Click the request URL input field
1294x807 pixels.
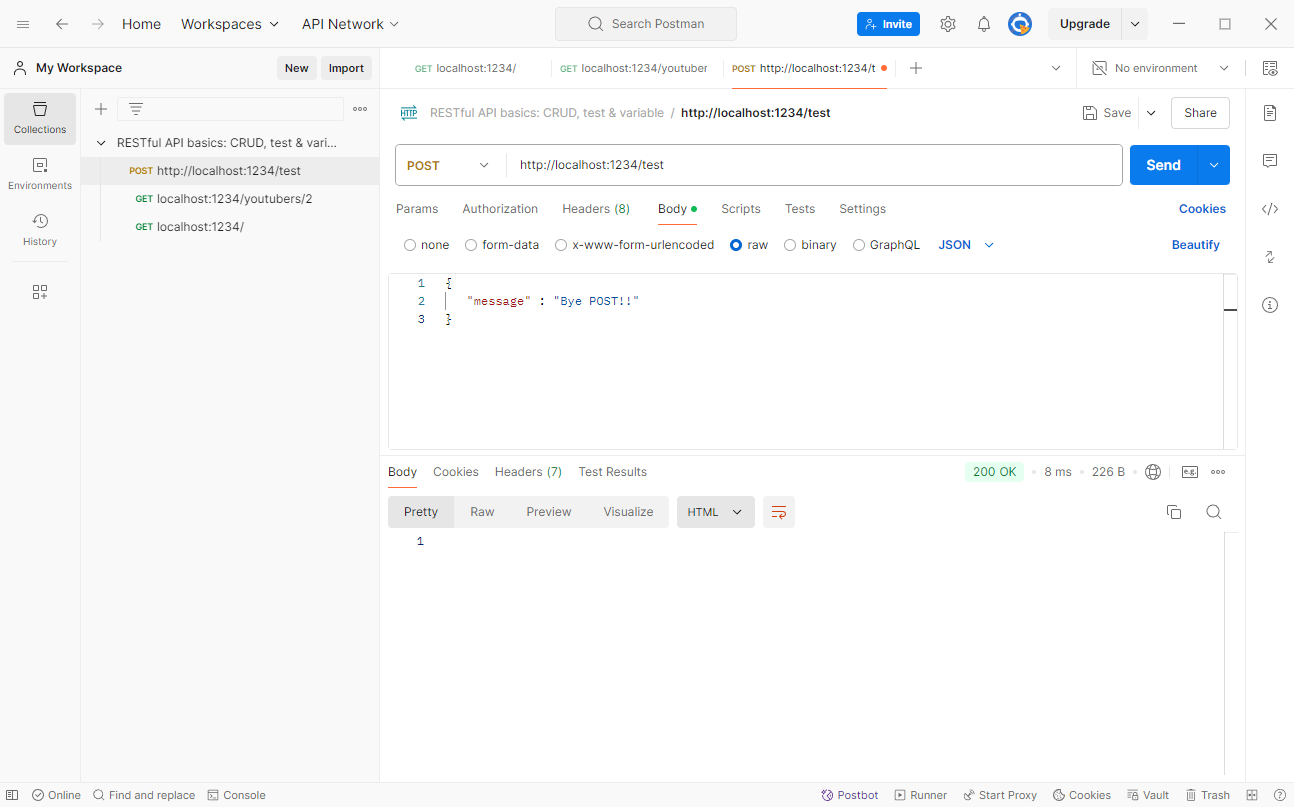point(814,165)
